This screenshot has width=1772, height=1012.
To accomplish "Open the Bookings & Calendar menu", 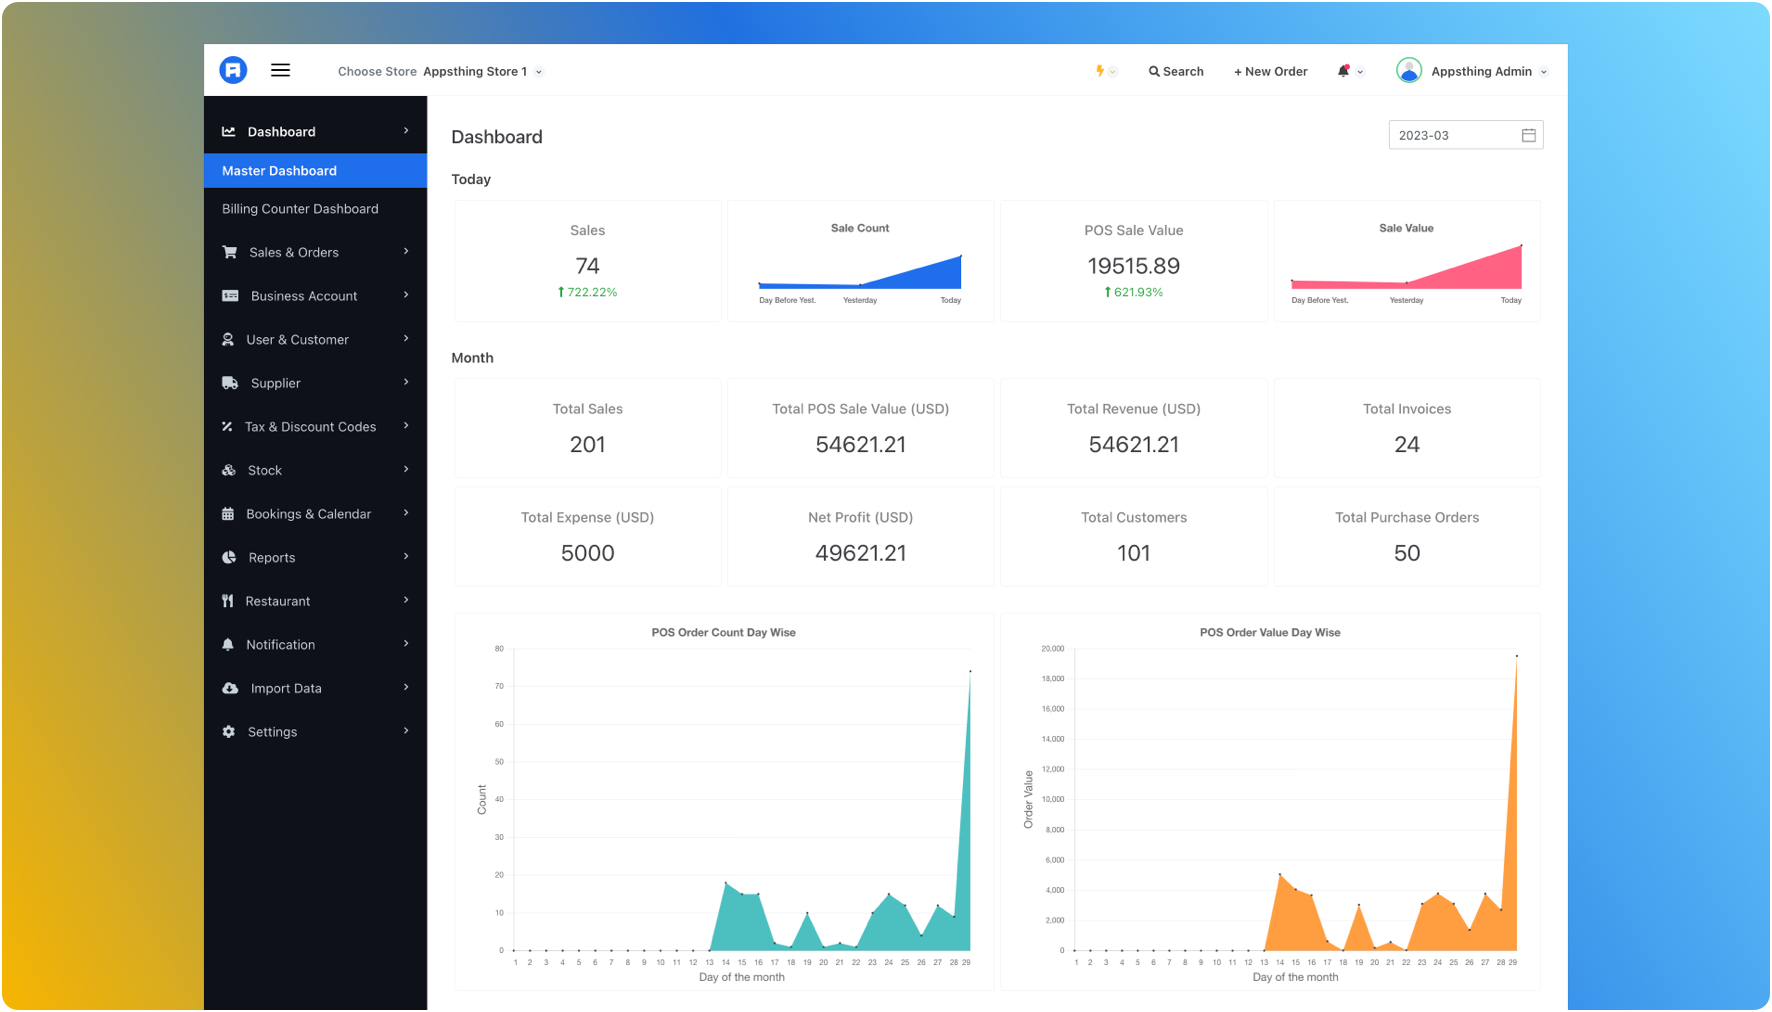I will (315, 514).
